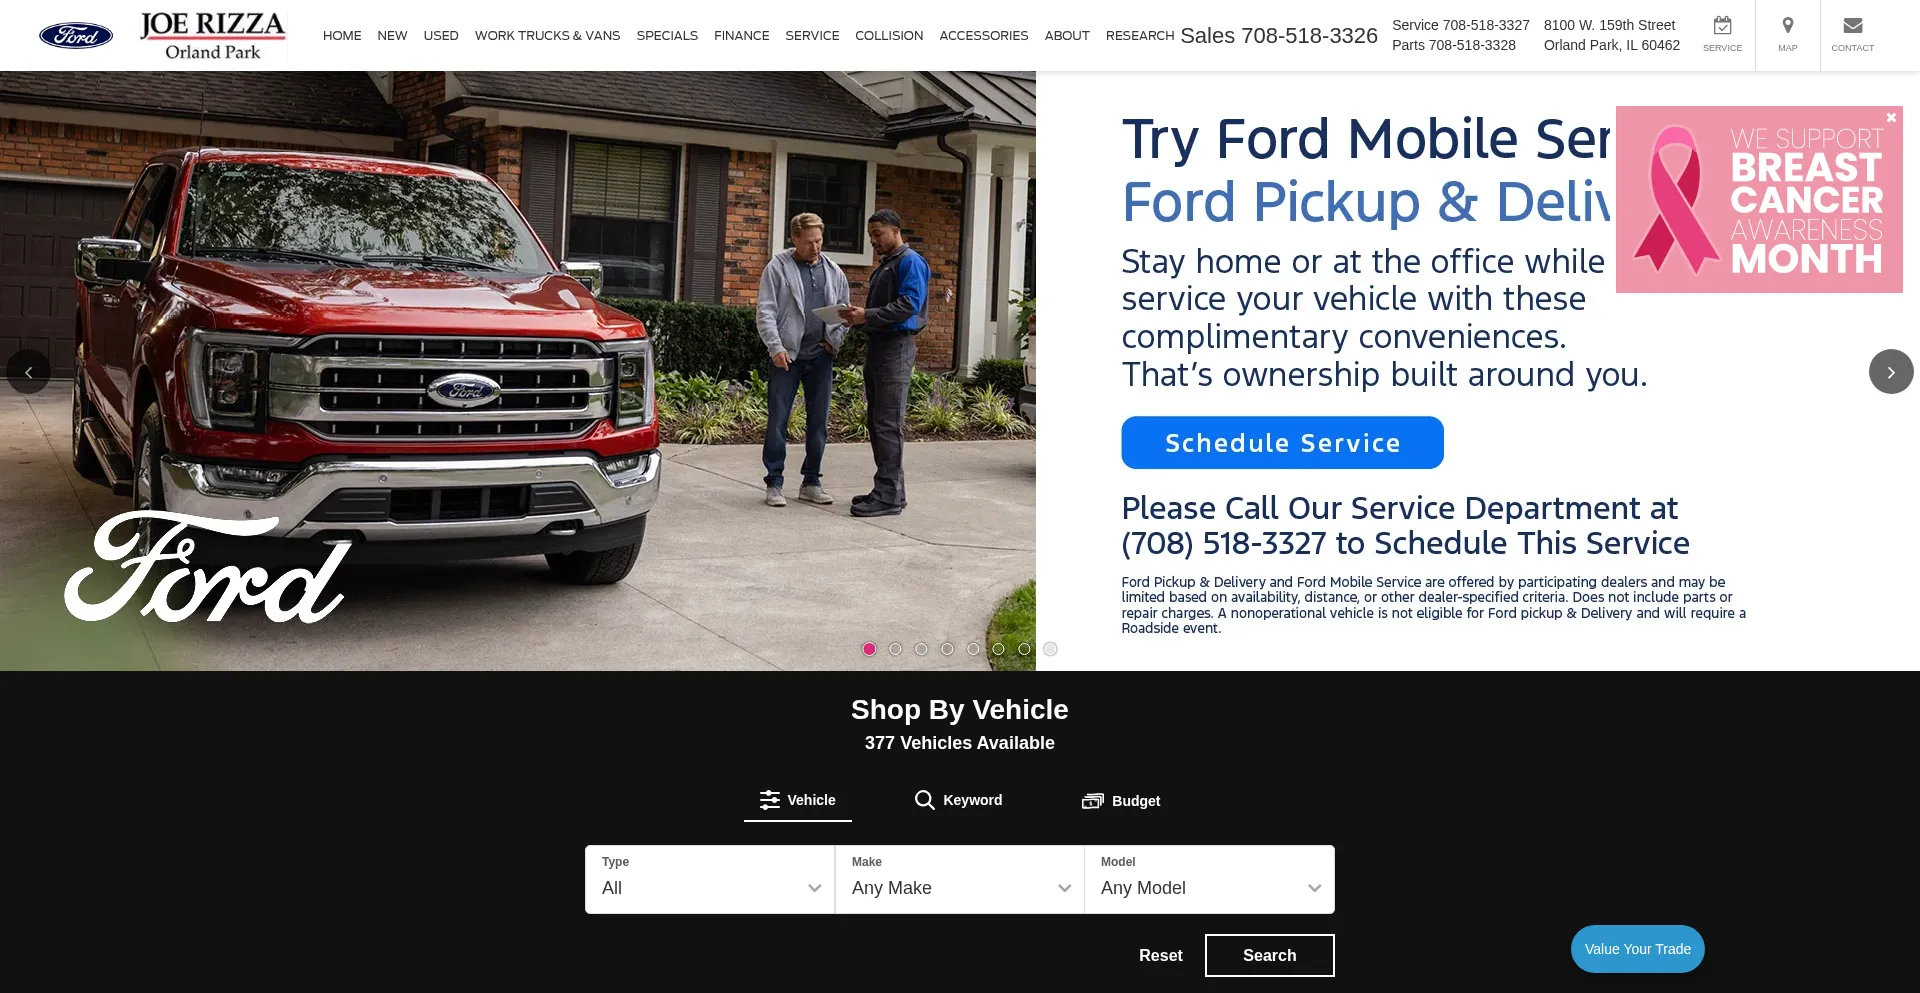Screen dimensions: 1920x993
Task: Click the Value Your Trade bubble
Action: pyautogui.click(x=1637, y=949)
